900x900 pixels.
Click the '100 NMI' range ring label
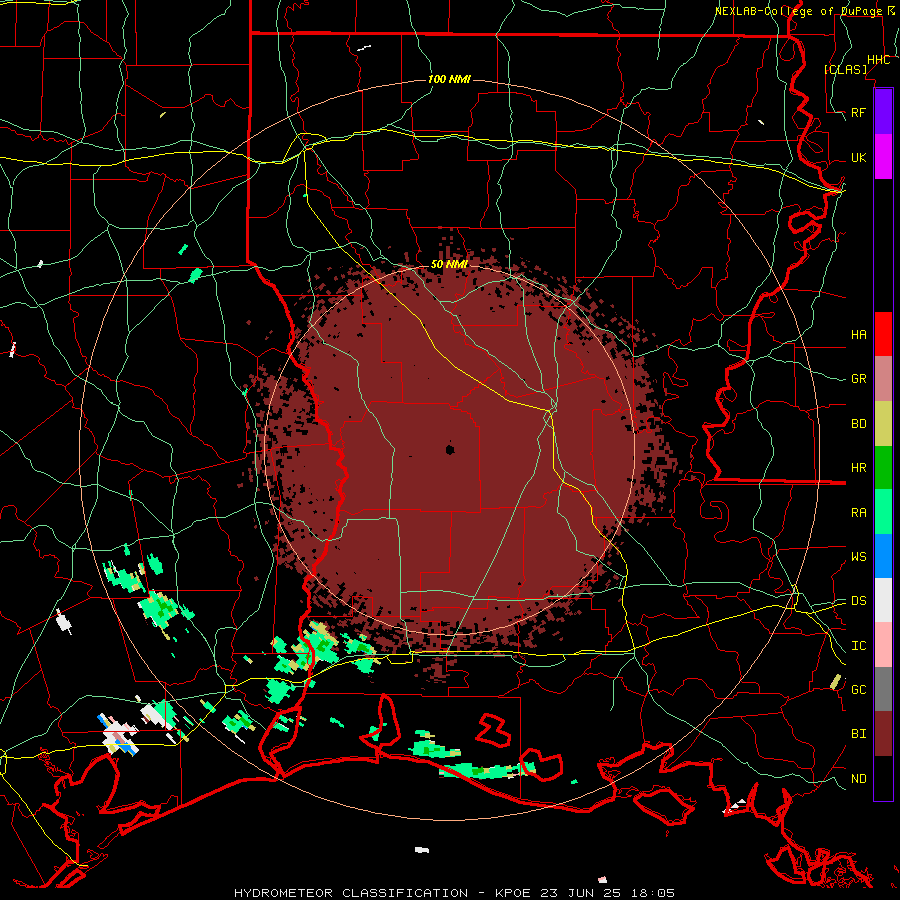pyautogui.click(x=449, y=79)
